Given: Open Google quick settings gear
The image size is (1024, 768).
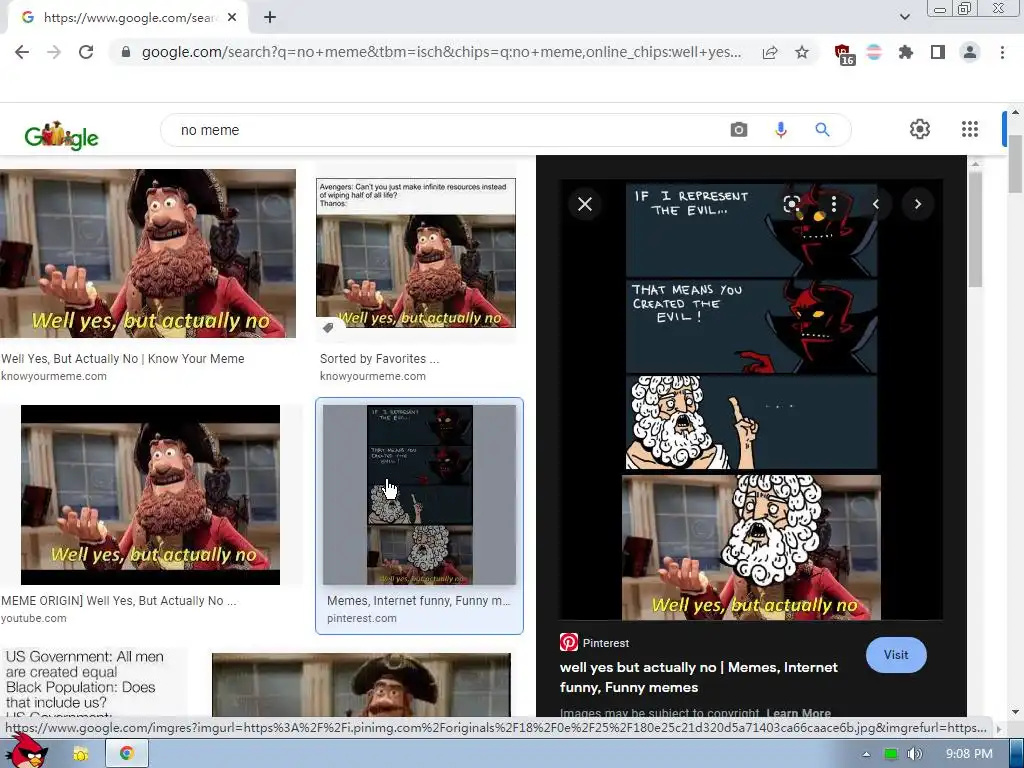Looking at the screenshot, I should coord(920,129).
